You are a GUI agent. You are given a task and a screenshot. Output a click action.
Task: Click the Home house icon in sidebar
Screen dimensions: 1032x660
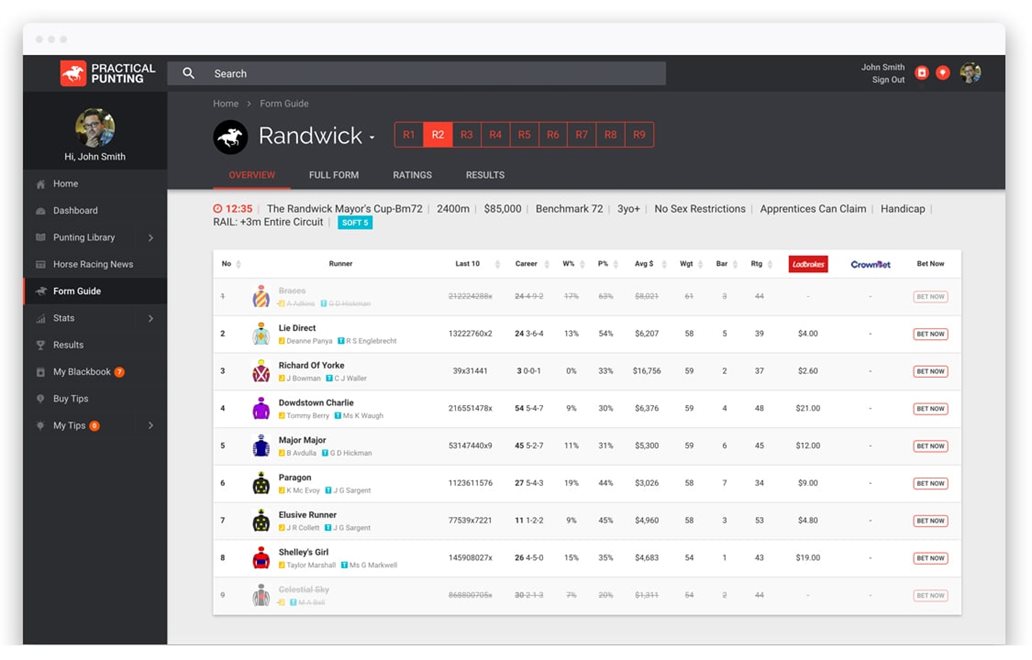pos(41,184)
